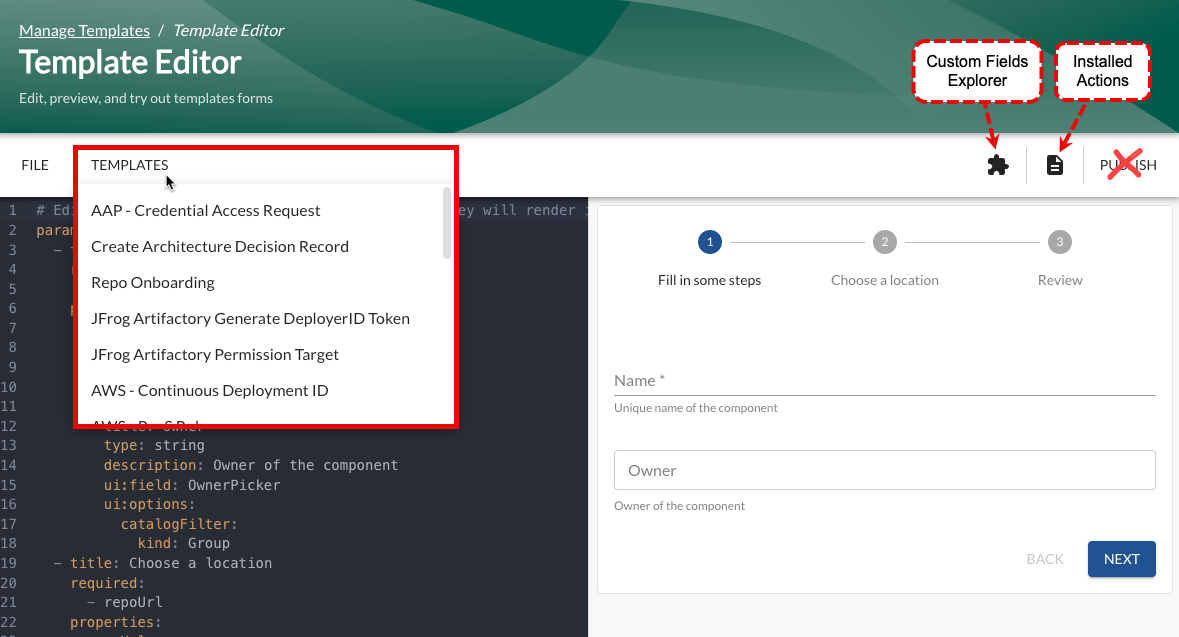Open the Installed Actions document icon
This screenshot has height=637, width=1179.
pyautogui.click(x=1054, y=165)
